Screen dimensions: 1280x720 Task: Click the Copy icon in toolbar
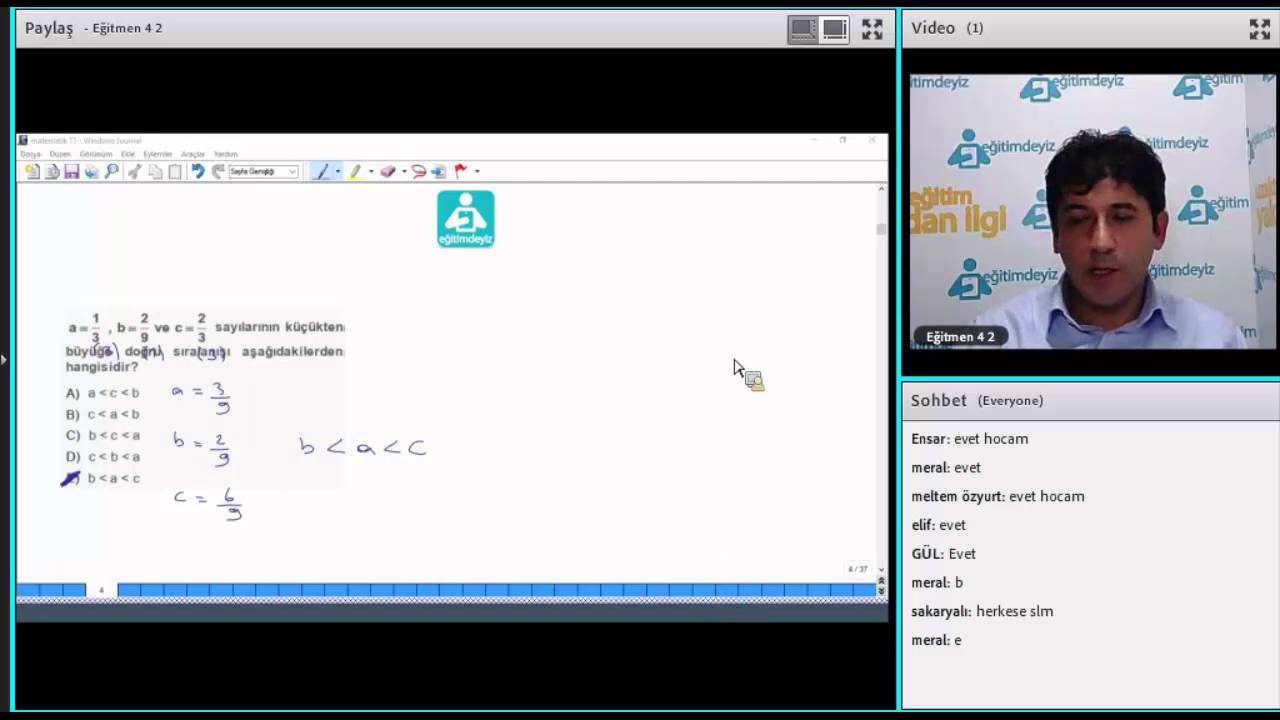pyautogui.click(x=155, y=172)
